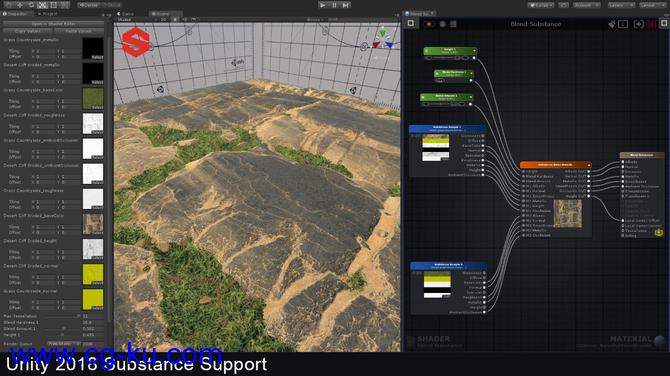Toggle the left node properties panel button
The width and height of the screenshot is (670, 376).
pyautogui.click(x=411, y=24)
